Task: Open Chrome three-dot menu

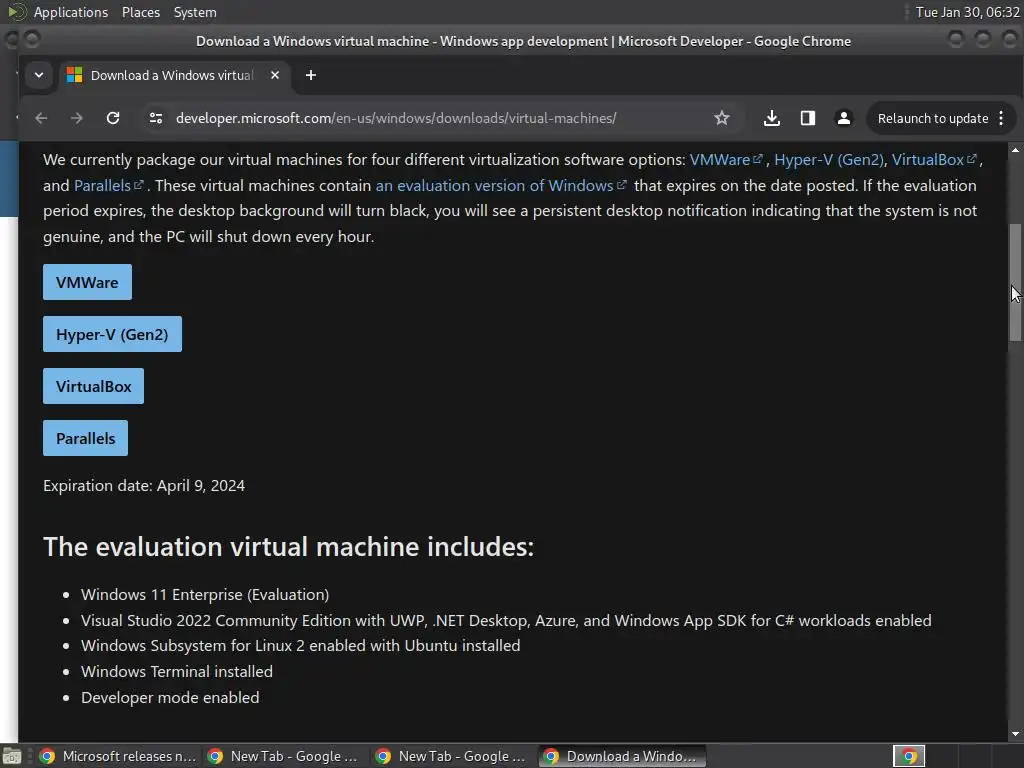Action: pos(1001,118)
